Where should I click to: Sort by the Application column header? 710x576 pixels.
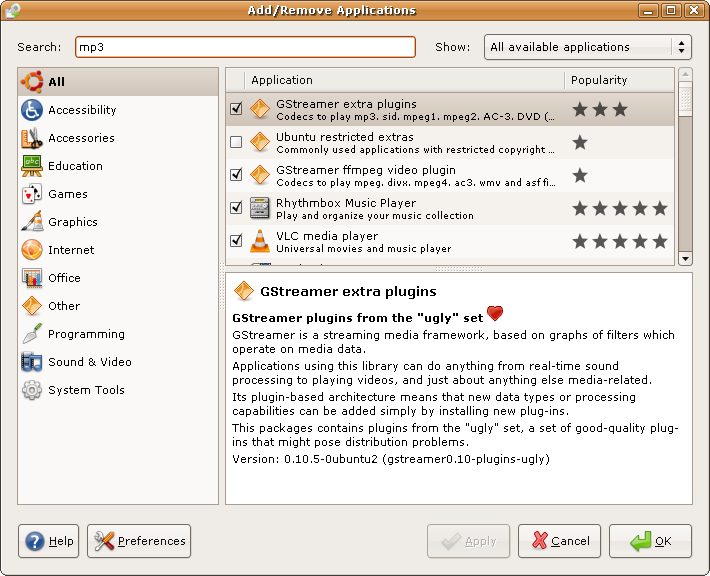(x=404, y=80)
